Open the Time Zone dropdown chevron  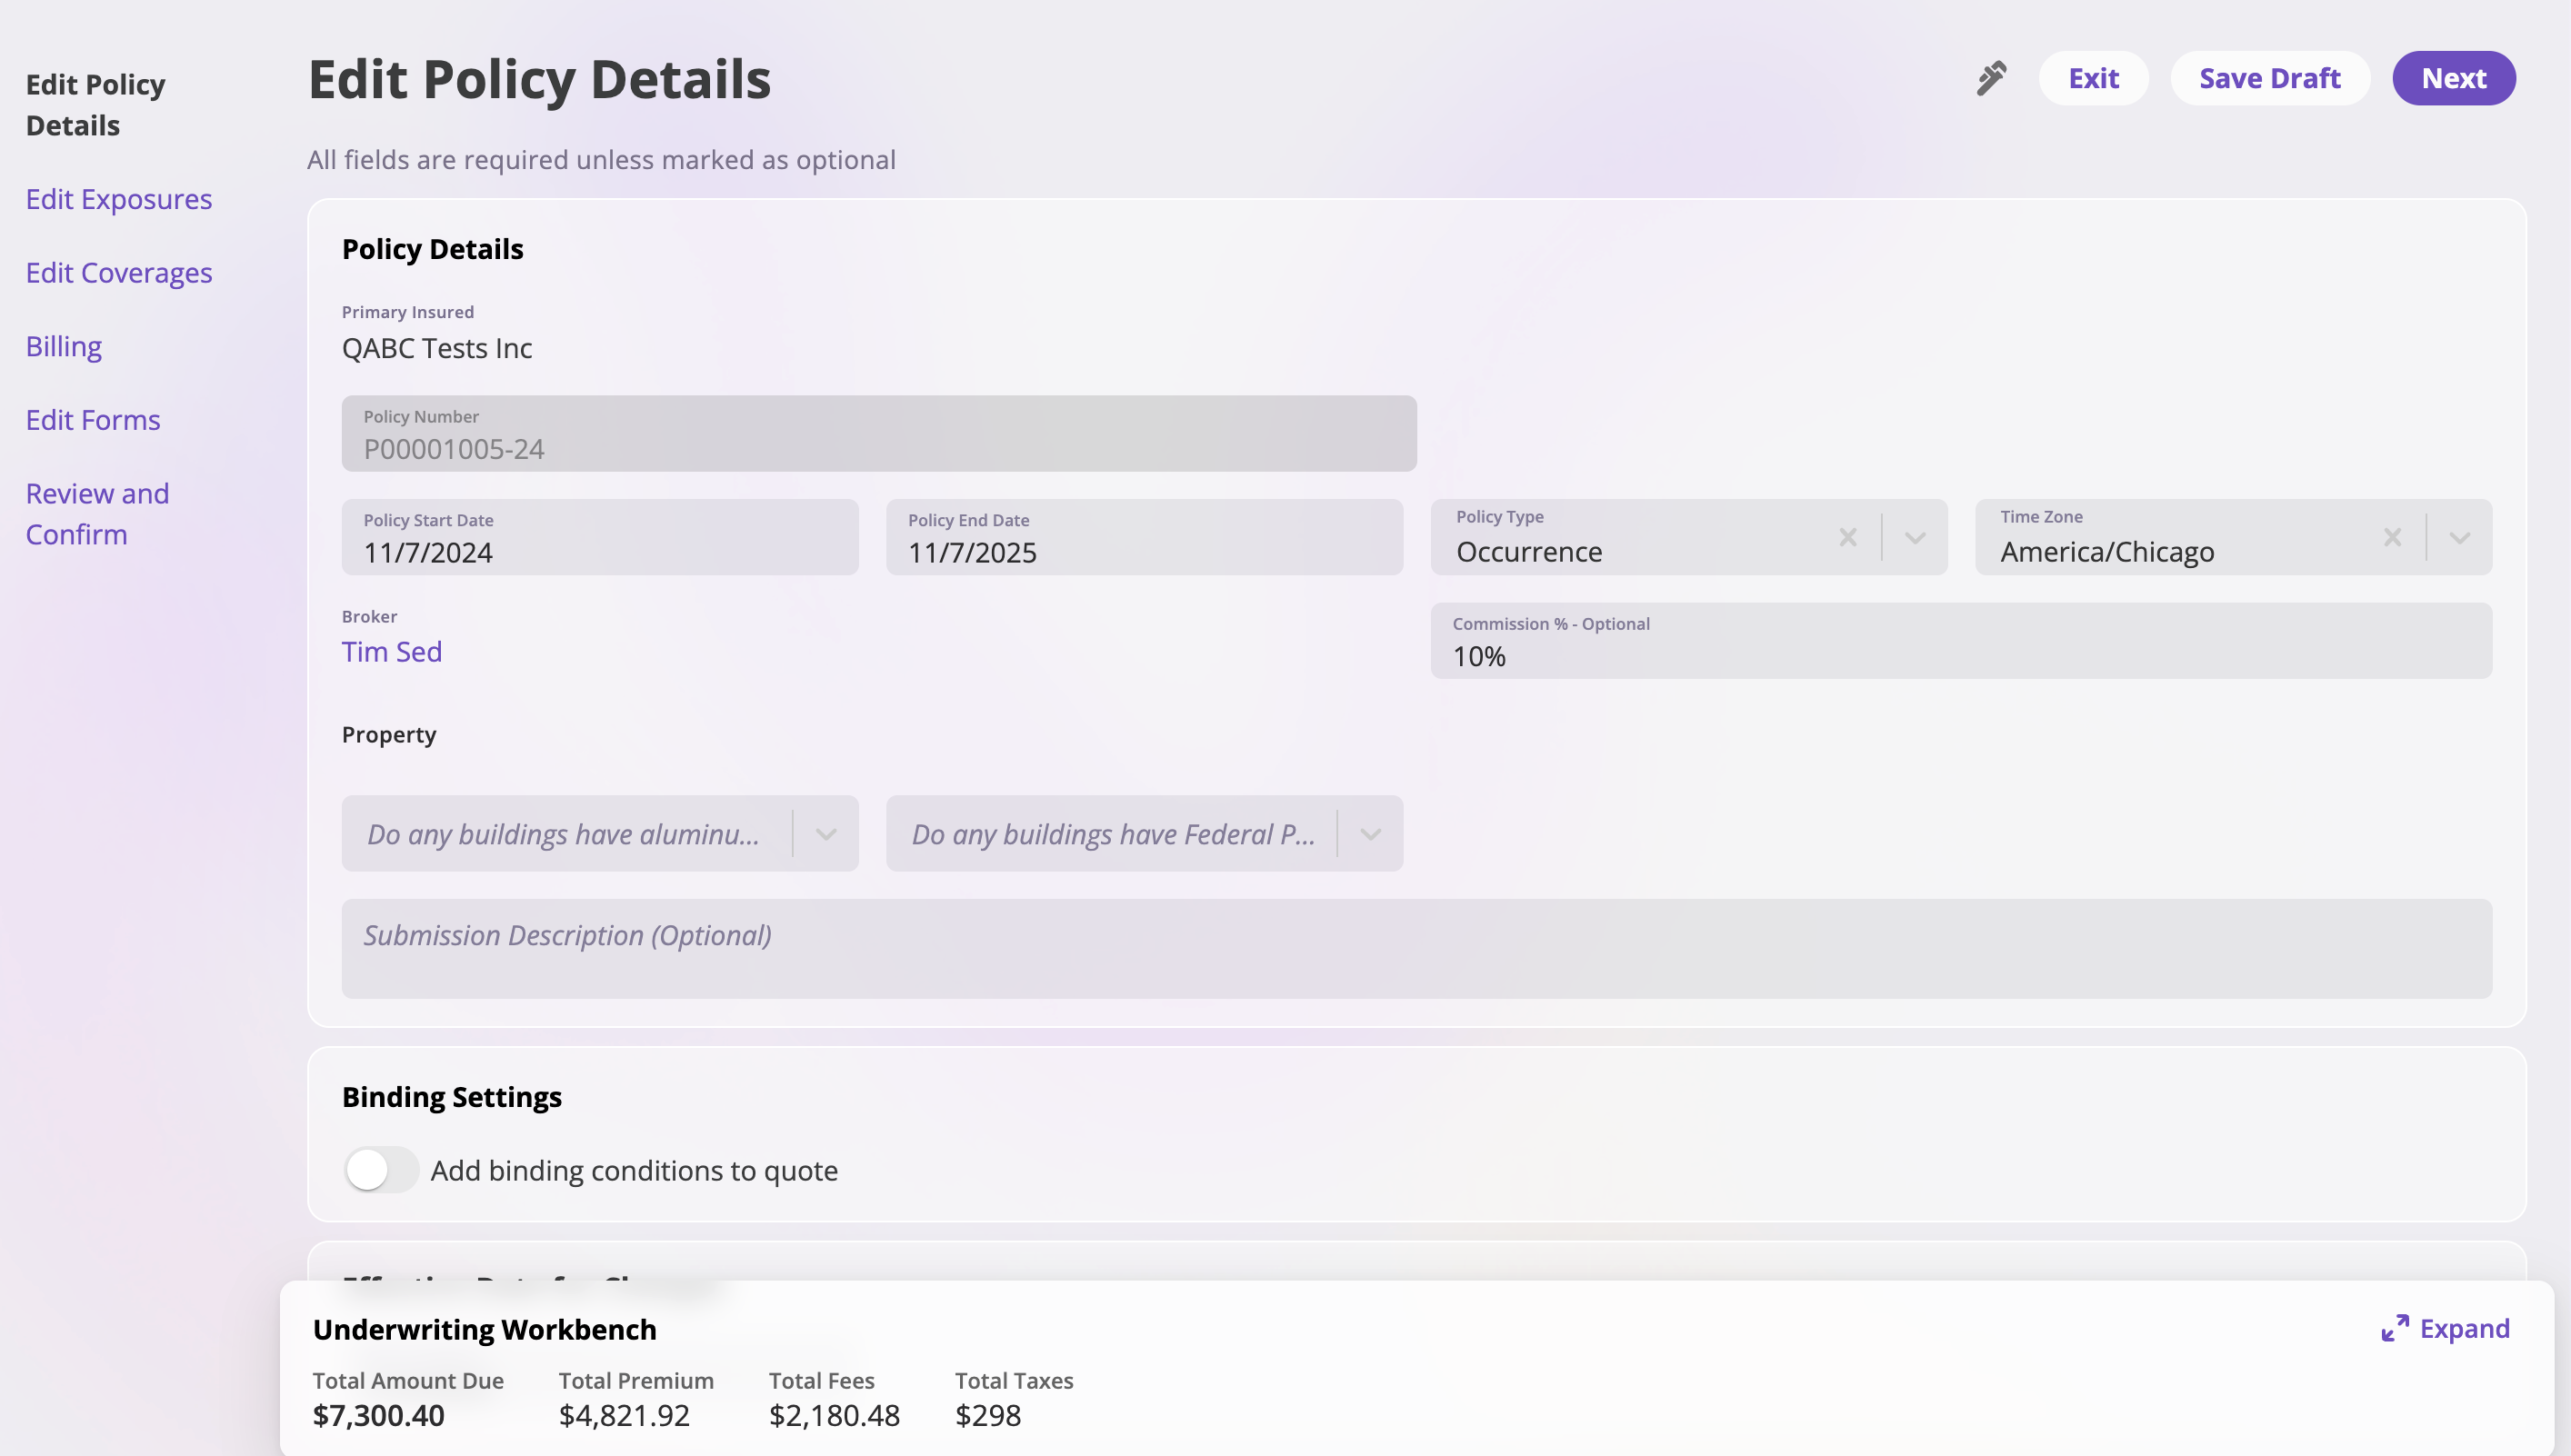pos(2459,538)
